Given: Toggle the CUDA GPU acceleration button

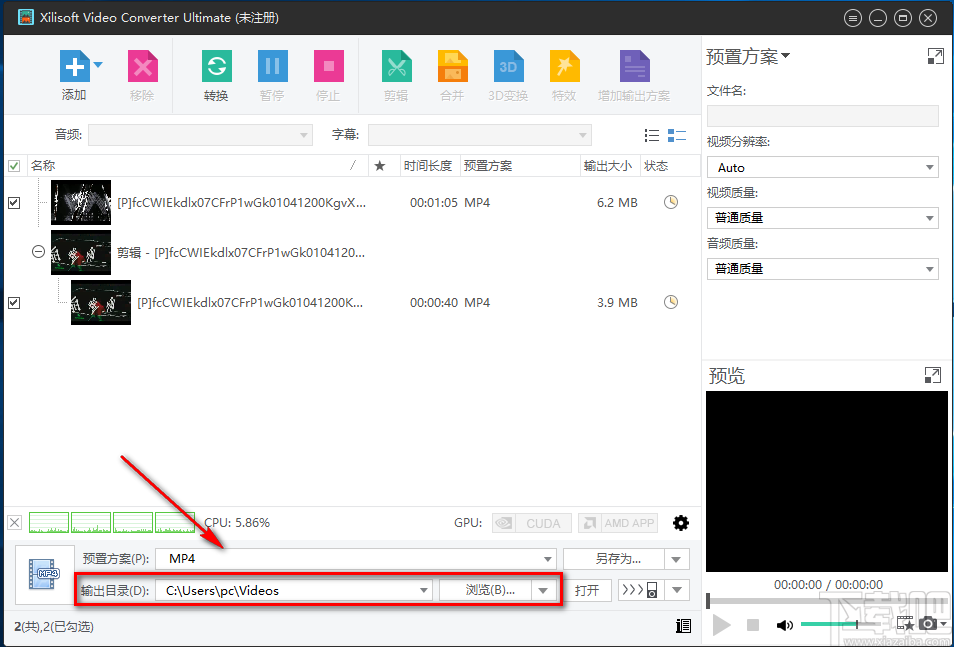Looking at the screenshot, I should [x=532, y=523].
